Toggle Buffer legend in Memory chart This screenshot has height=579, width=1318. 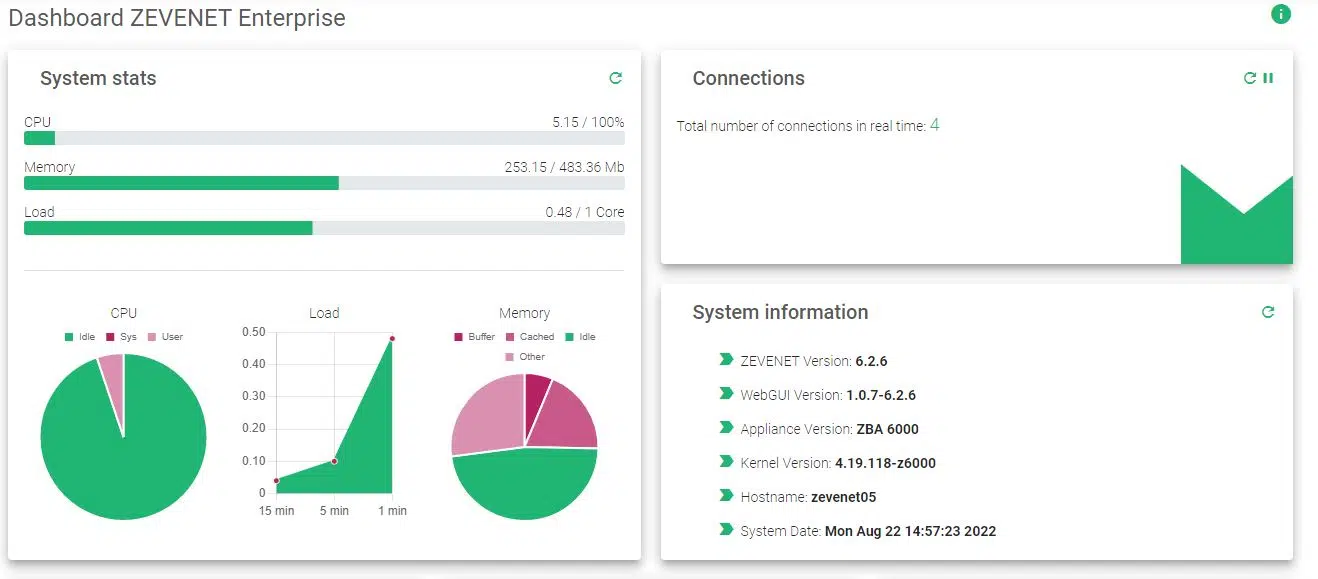pos(473,337)
